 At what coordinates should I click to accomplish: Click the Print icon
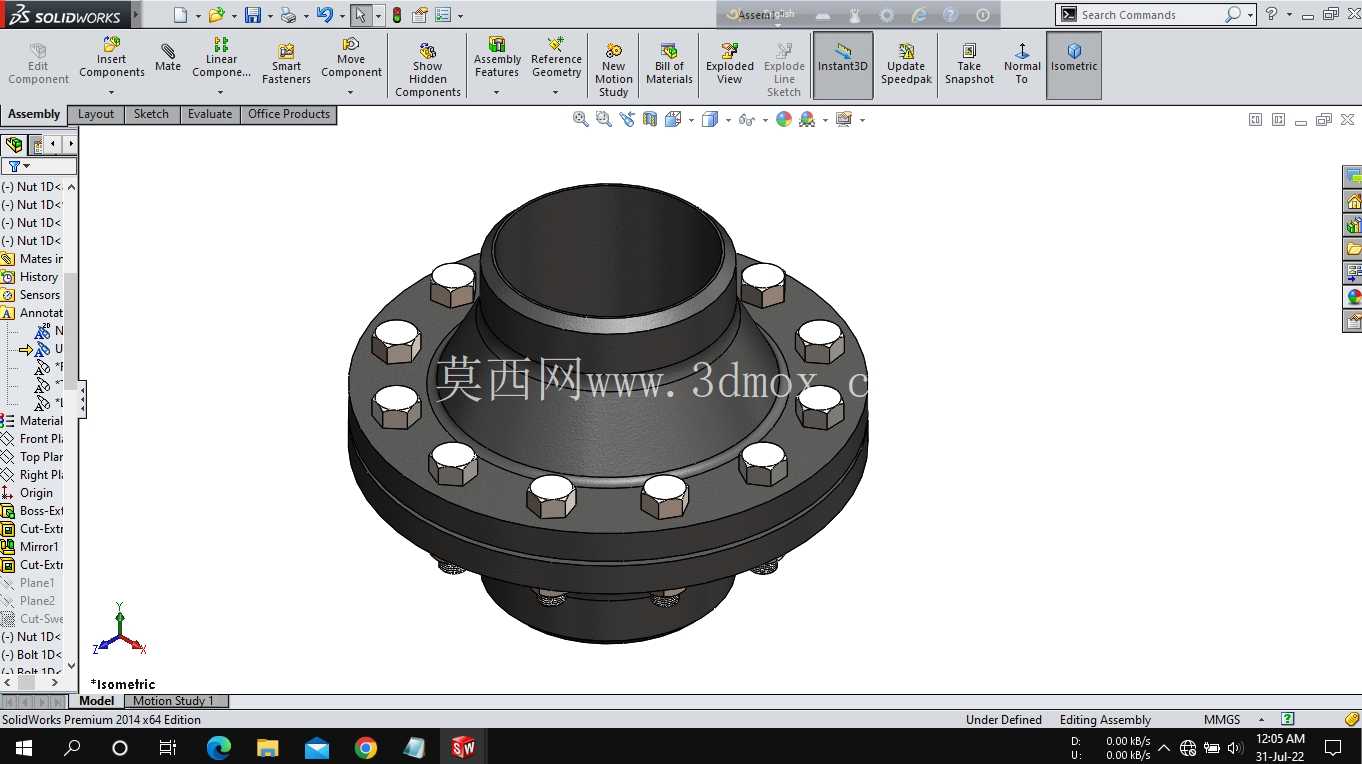coord(288,15)
